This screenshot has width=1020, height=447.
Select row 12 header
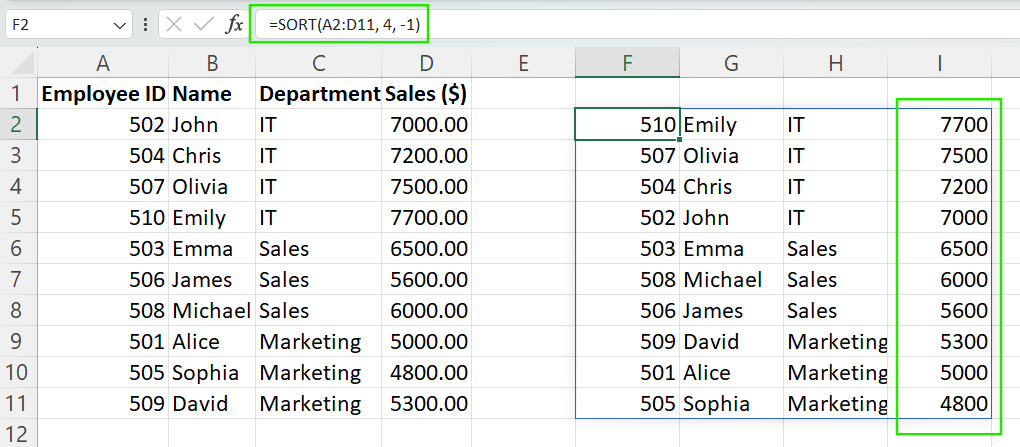[x=18, y=434]
